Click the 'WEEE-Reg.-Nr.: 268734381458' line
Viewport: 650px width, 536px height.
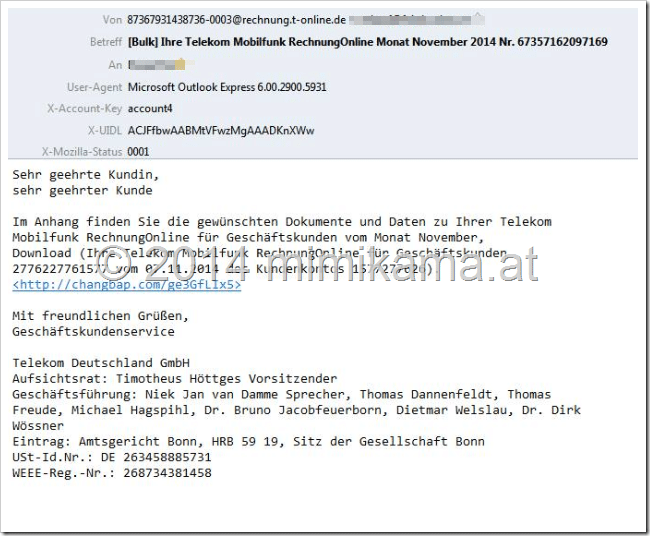(112, 473)
